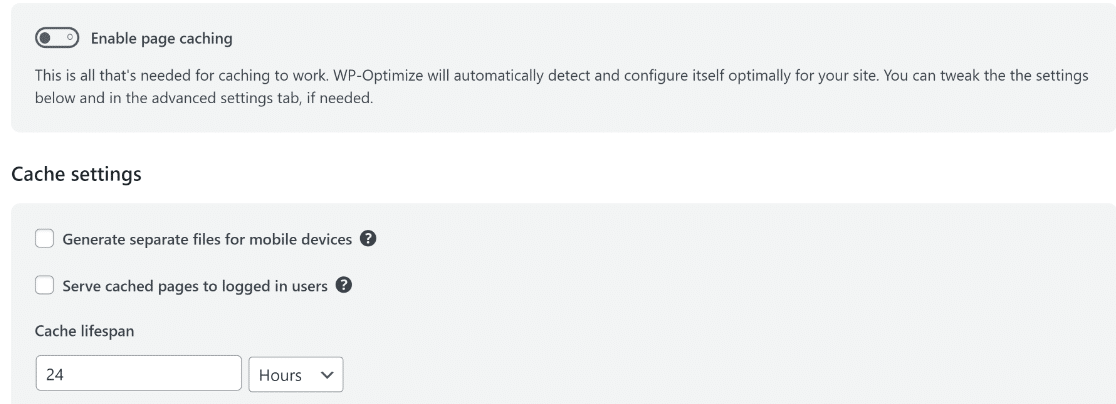
Task: Open help tooltip for logged in users option
Action: point(344,285)
